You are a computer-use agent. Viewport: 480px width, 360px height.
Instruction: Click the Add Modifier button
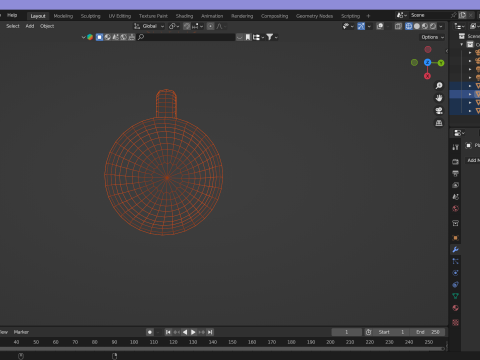(473, 160)
